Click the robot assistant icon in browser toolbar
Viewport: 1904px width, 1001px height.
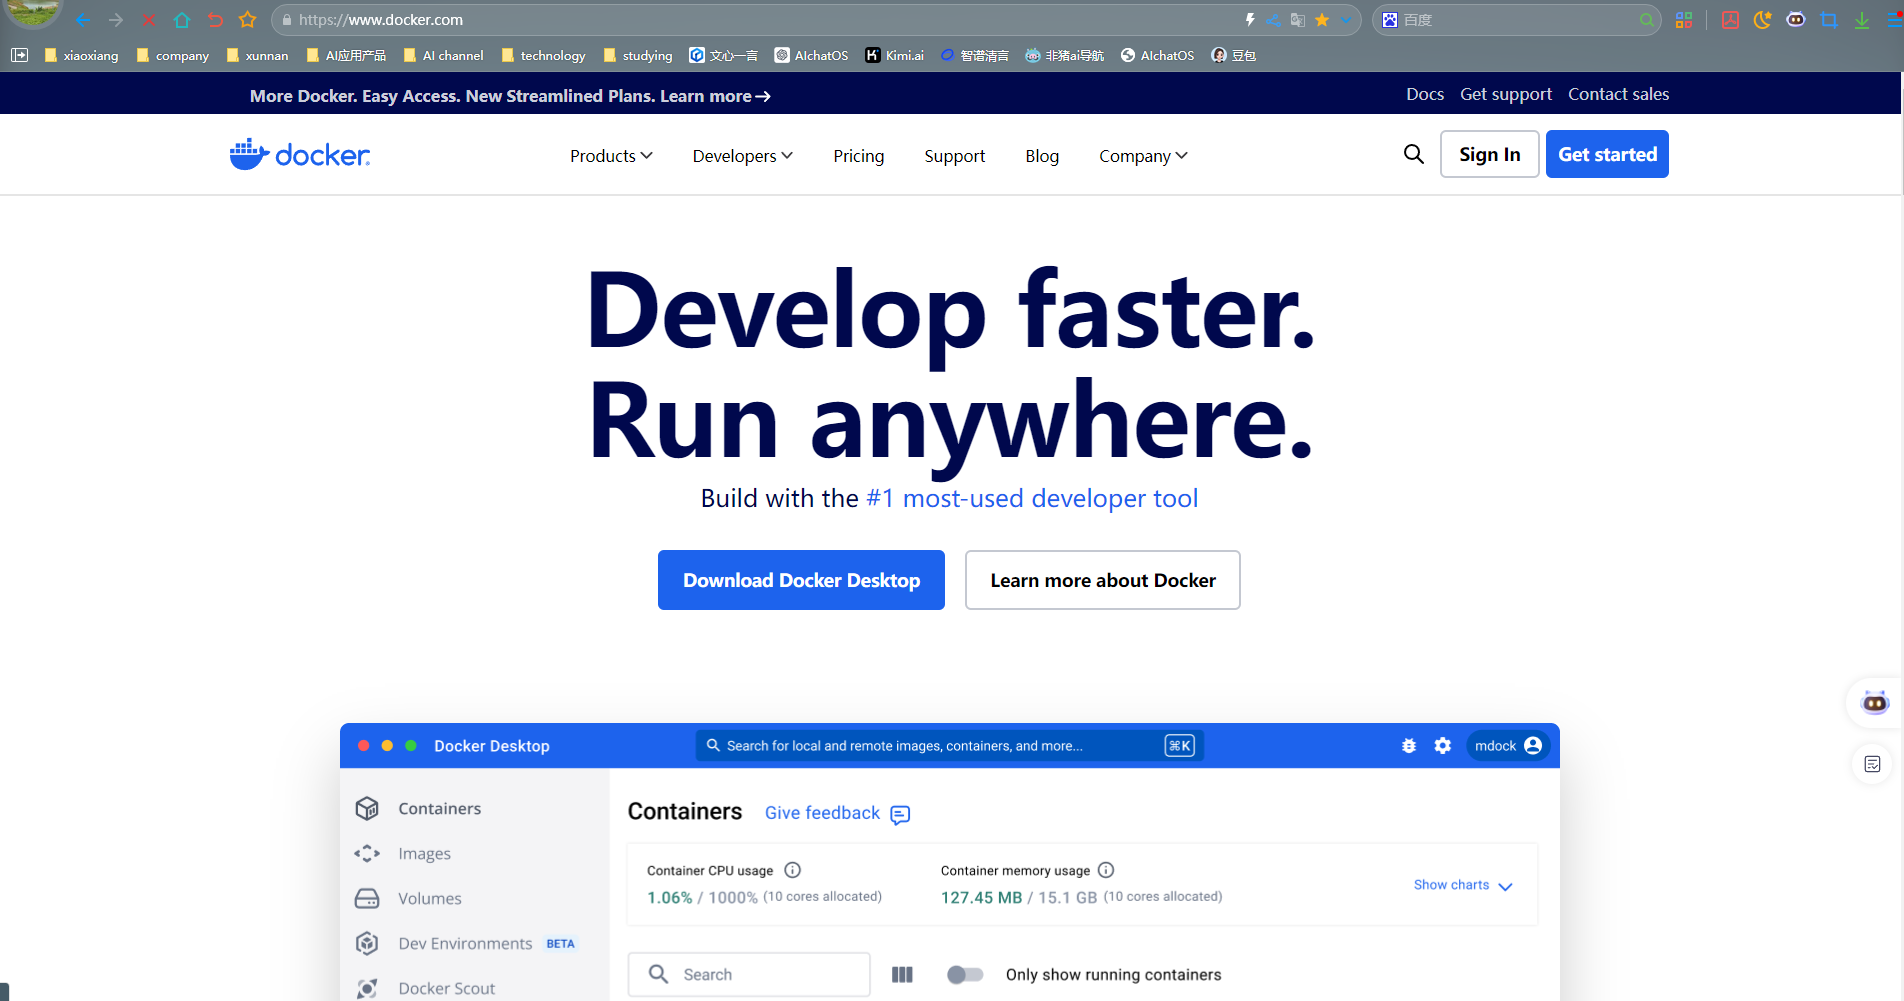(1796, 19)
